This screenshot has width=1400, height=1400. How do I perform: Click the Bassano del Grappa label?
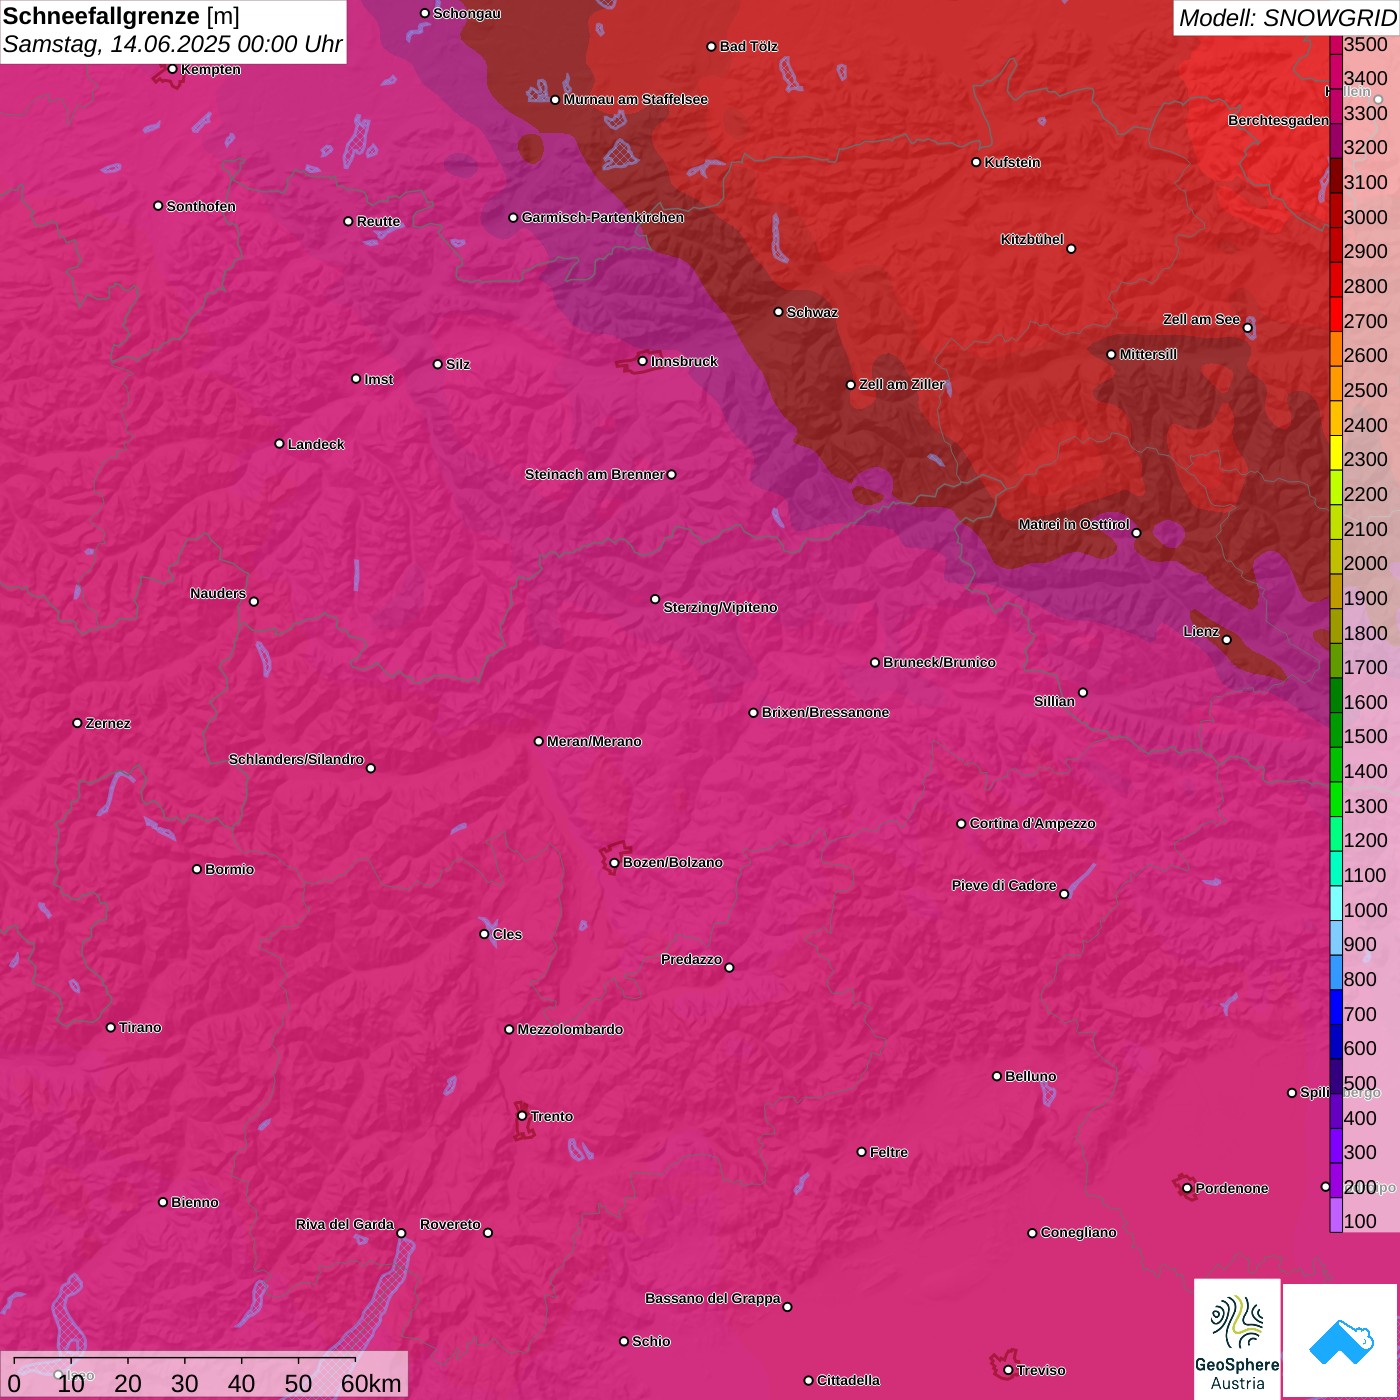tap(712, 1298)
